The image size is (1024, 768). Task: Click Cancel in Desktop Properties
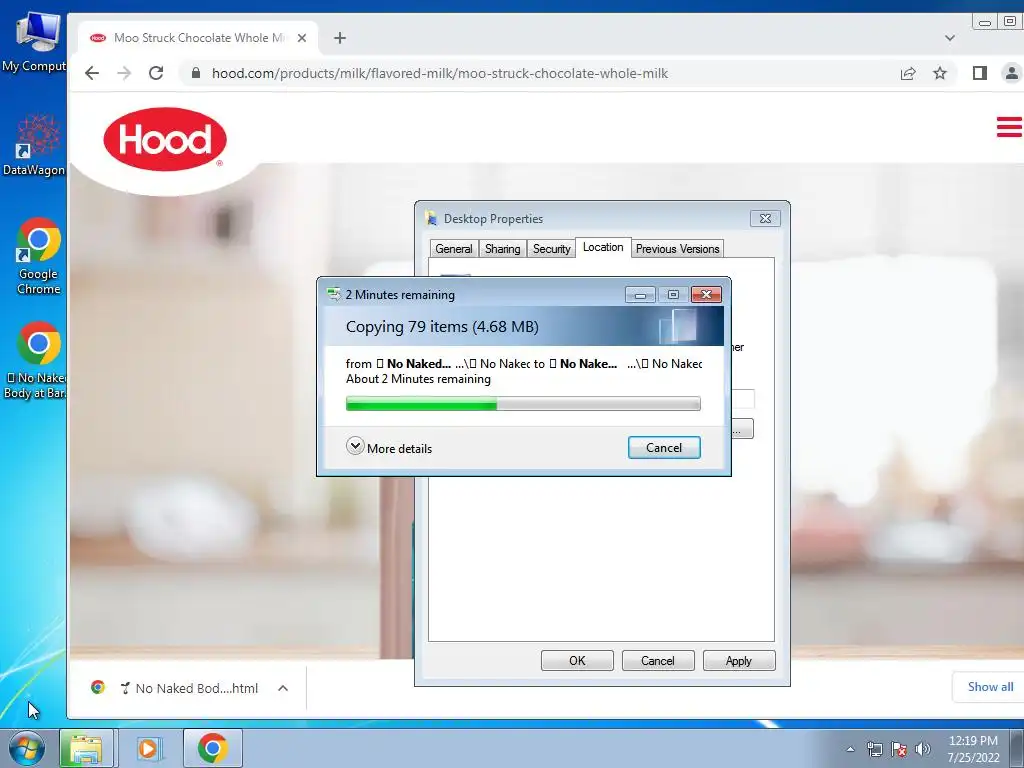point(658,660)
